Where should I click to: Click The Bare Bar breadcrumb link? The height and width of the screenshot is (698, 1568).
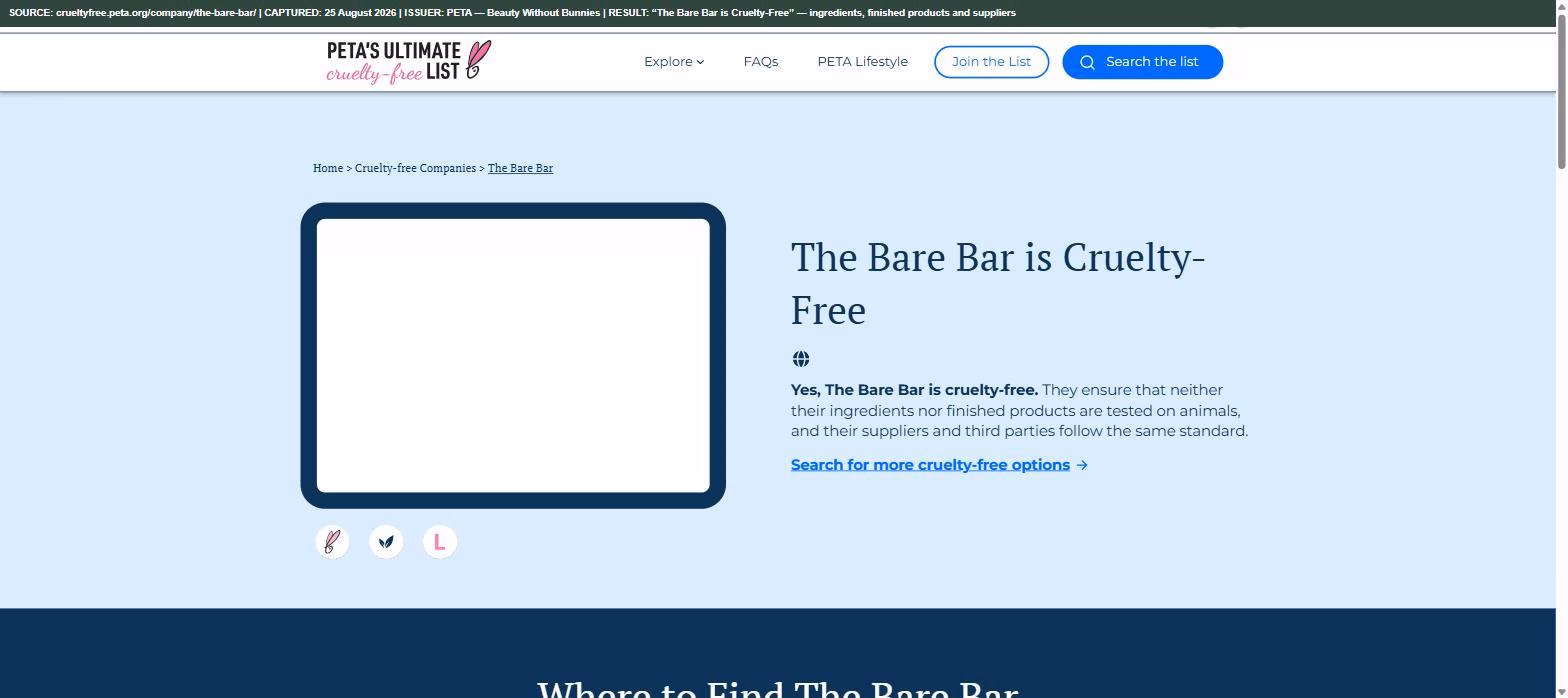[520, 168]
